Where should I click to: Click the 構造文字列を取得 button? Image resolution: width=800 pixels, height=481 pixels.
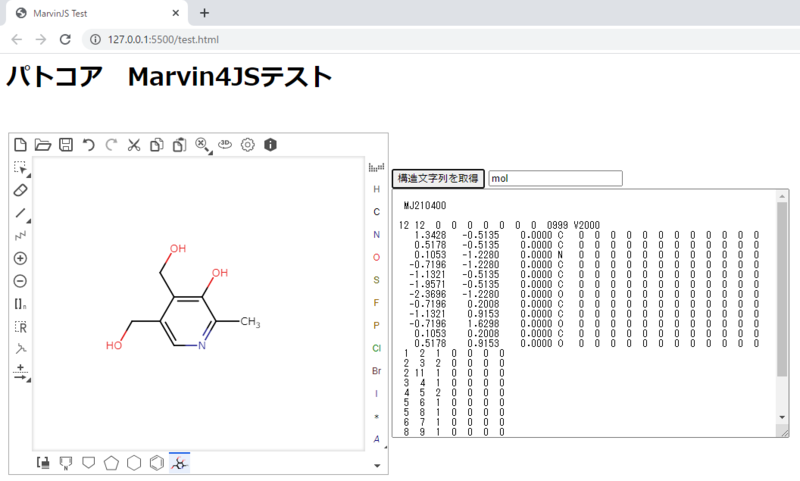[x=438, y=179]
